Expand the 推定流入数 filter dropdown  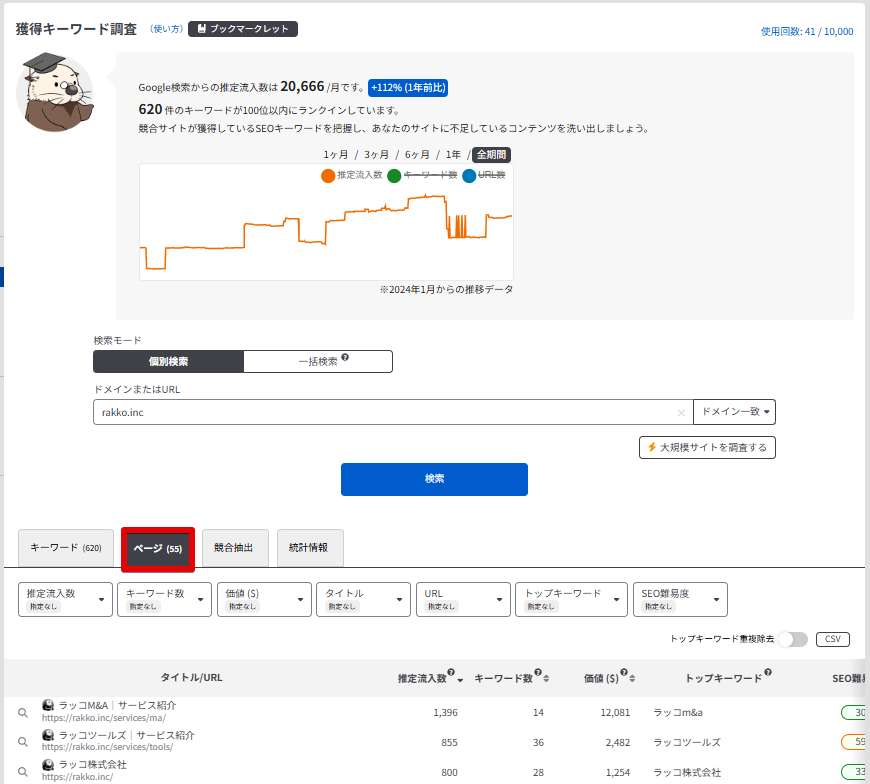65,600
